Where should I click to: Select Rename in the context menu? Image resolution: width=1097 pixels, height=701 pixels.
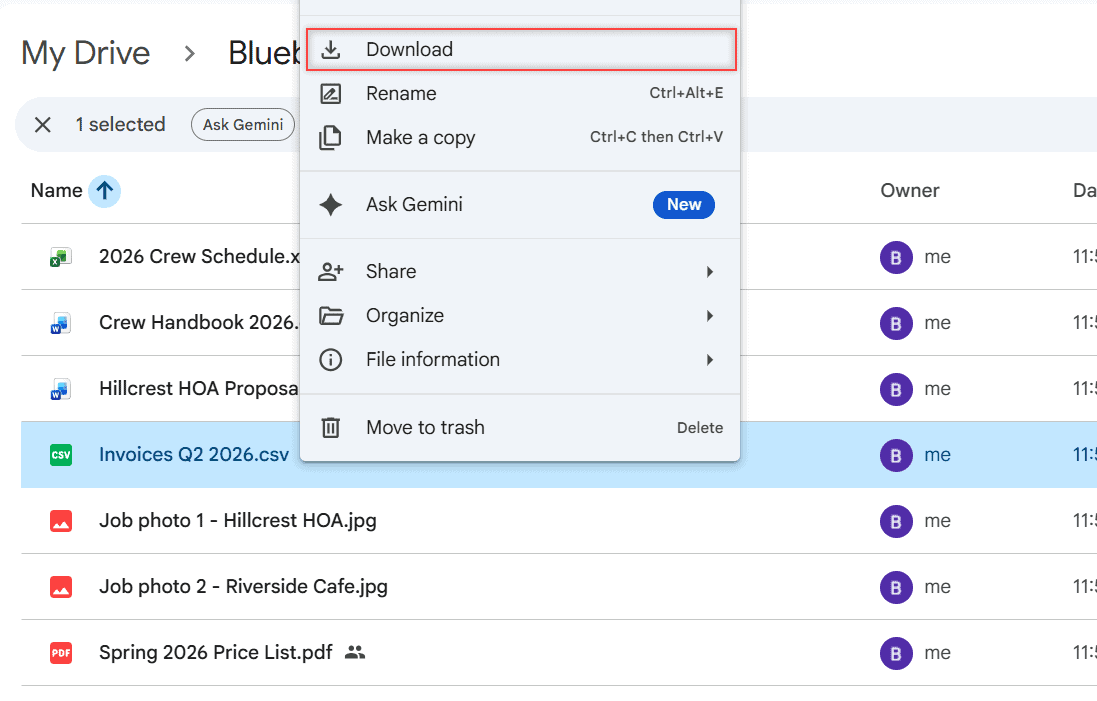pyautogui.click(x=521, y=94)
